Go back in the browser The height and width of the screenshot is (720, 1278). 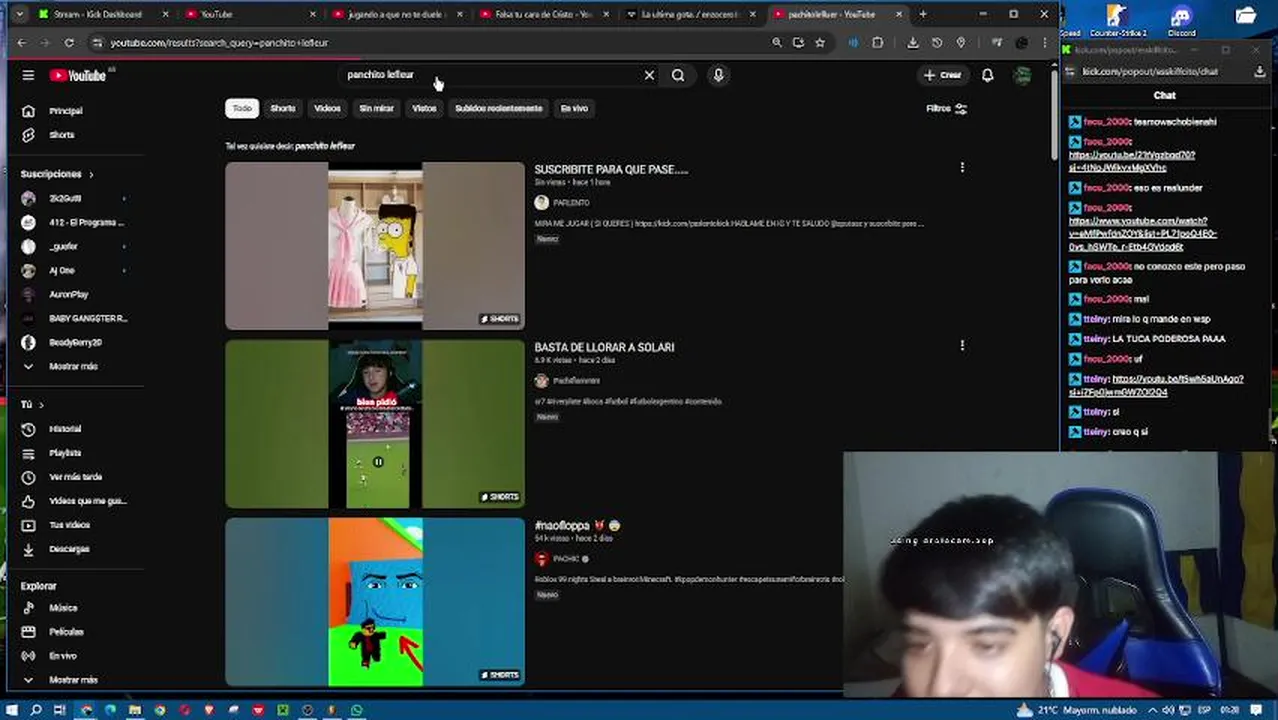22,43
